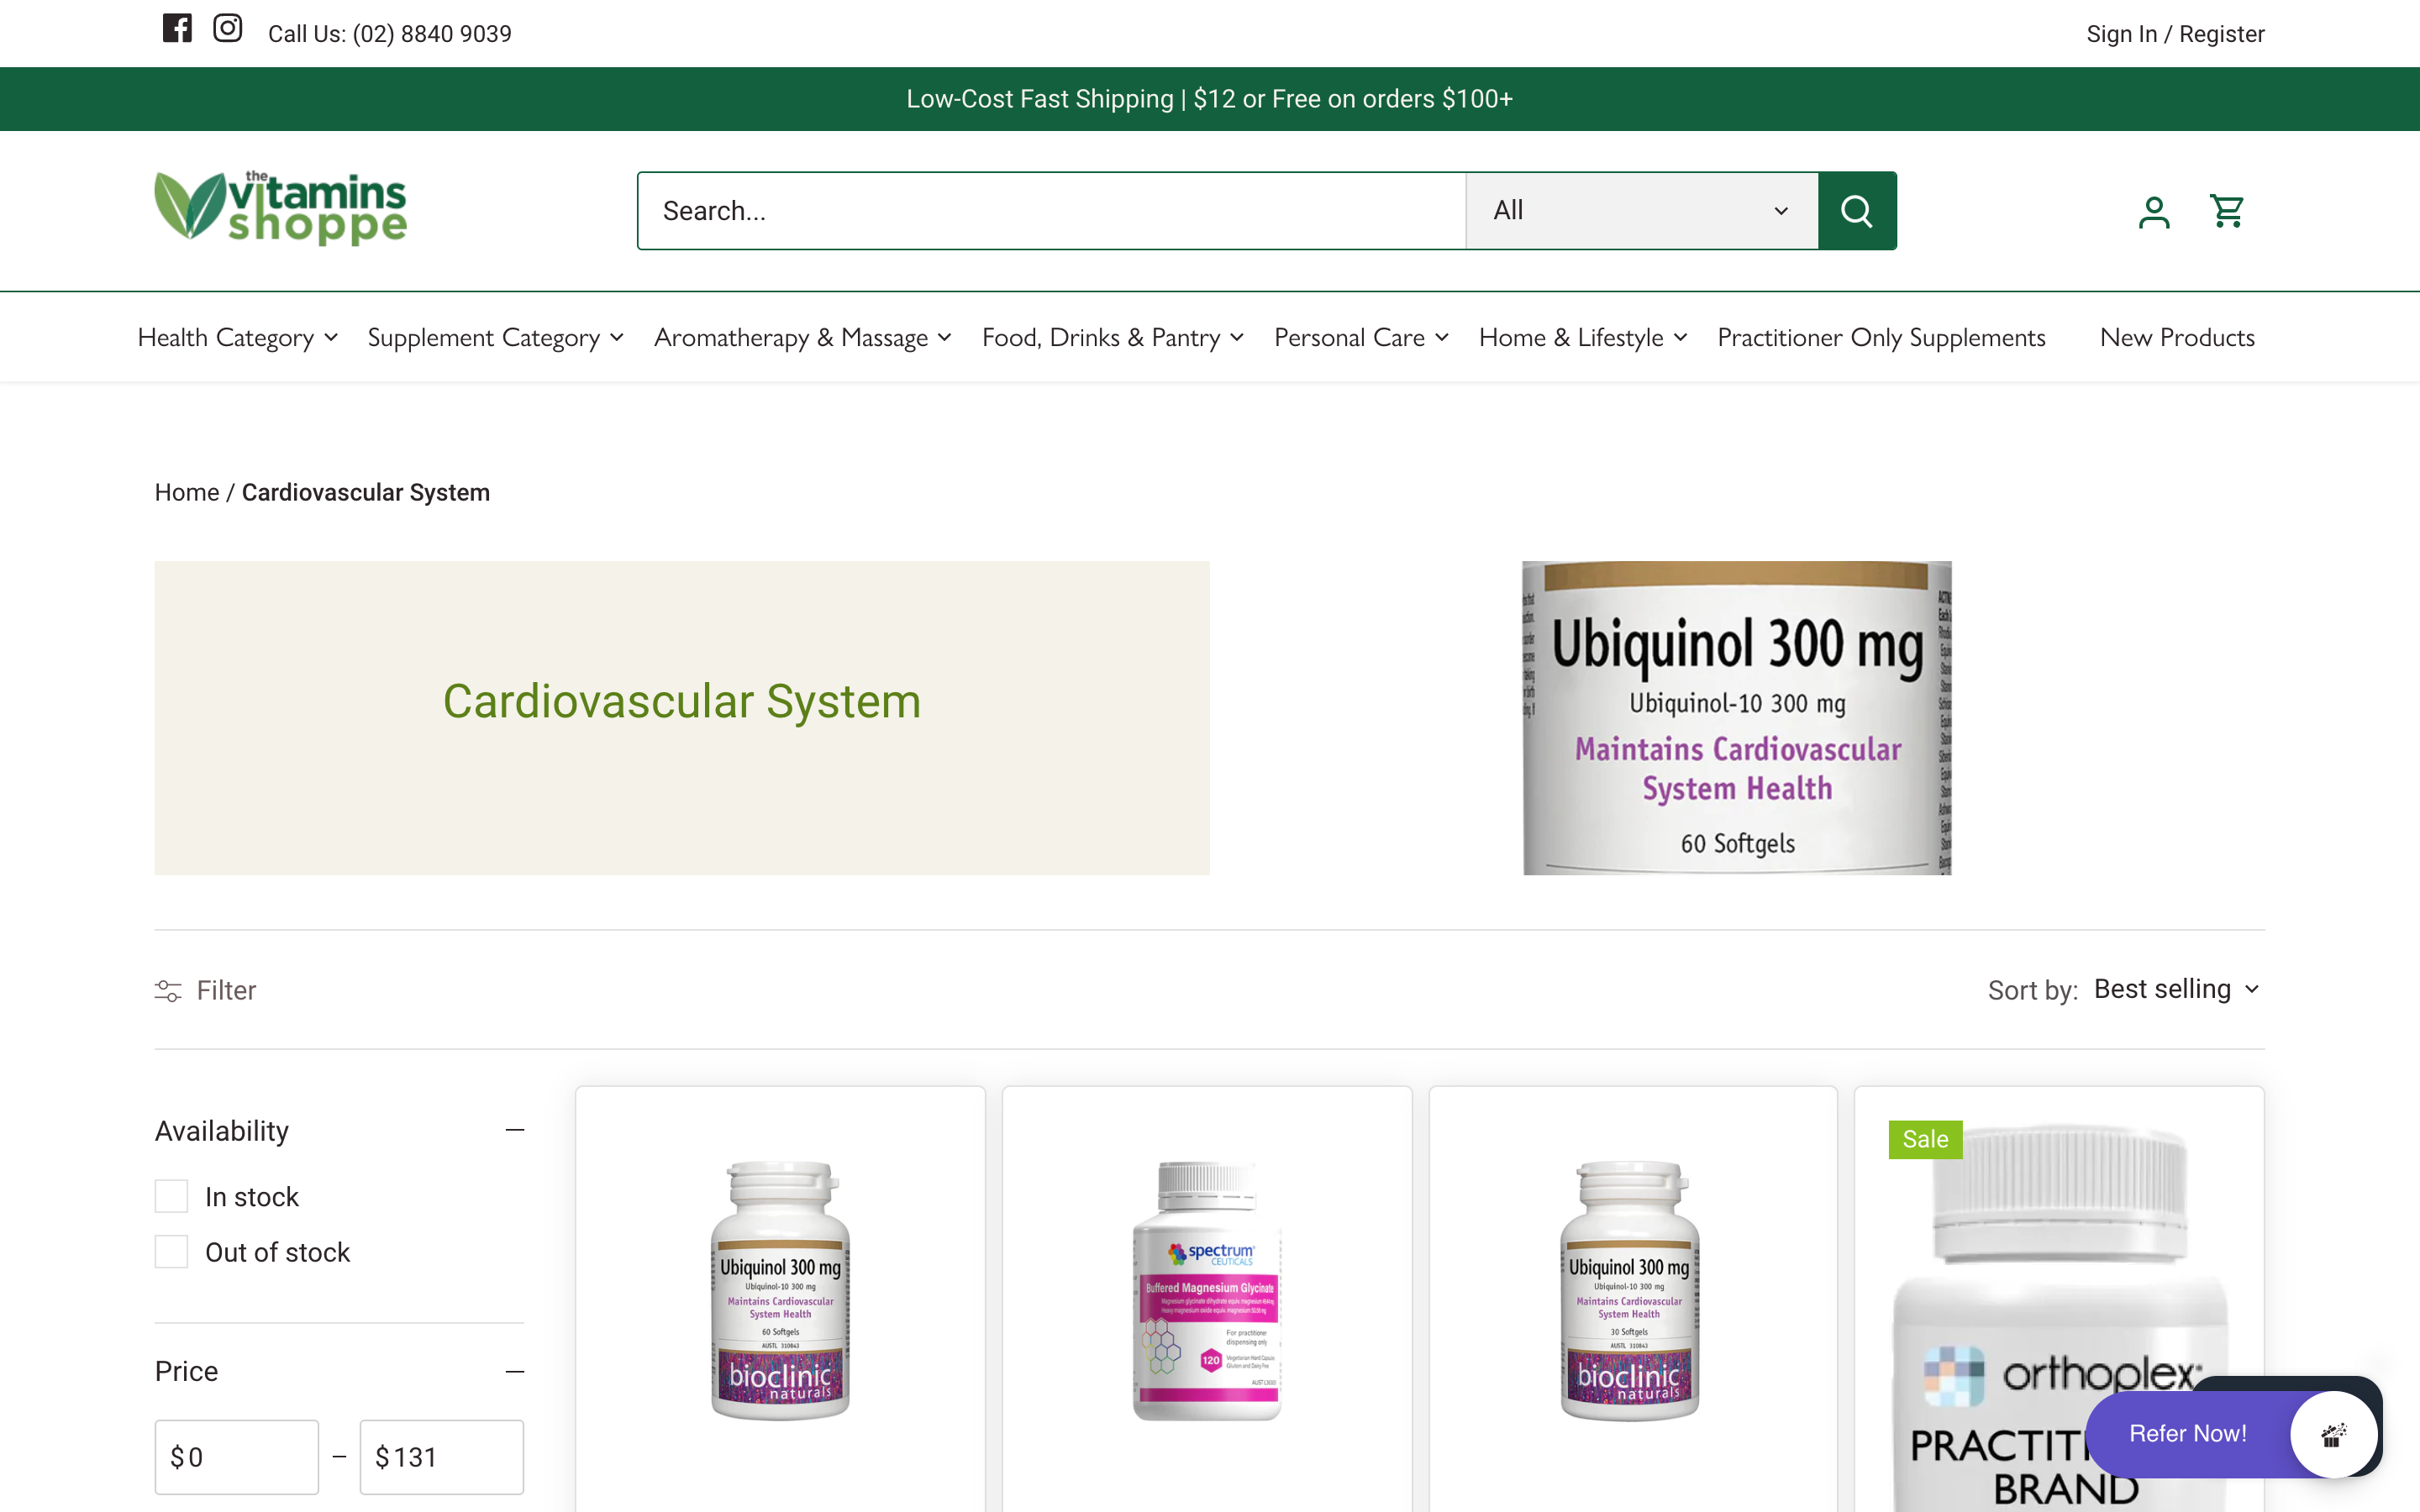This screenshot has height=1512, width=2420.
Task: Toggle the Out of stock checkbox
Action: tap(171, 1251)
